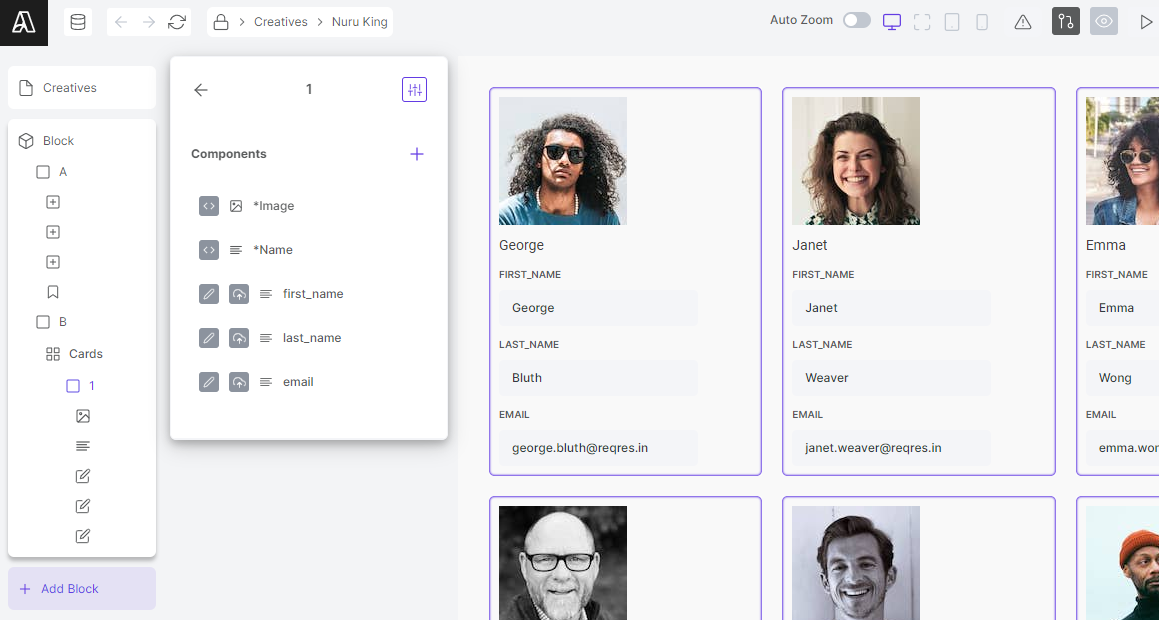Click the pencil edit icon for last_name
The height and width of the screenshot is (620, 1159).
coord(209,338)
